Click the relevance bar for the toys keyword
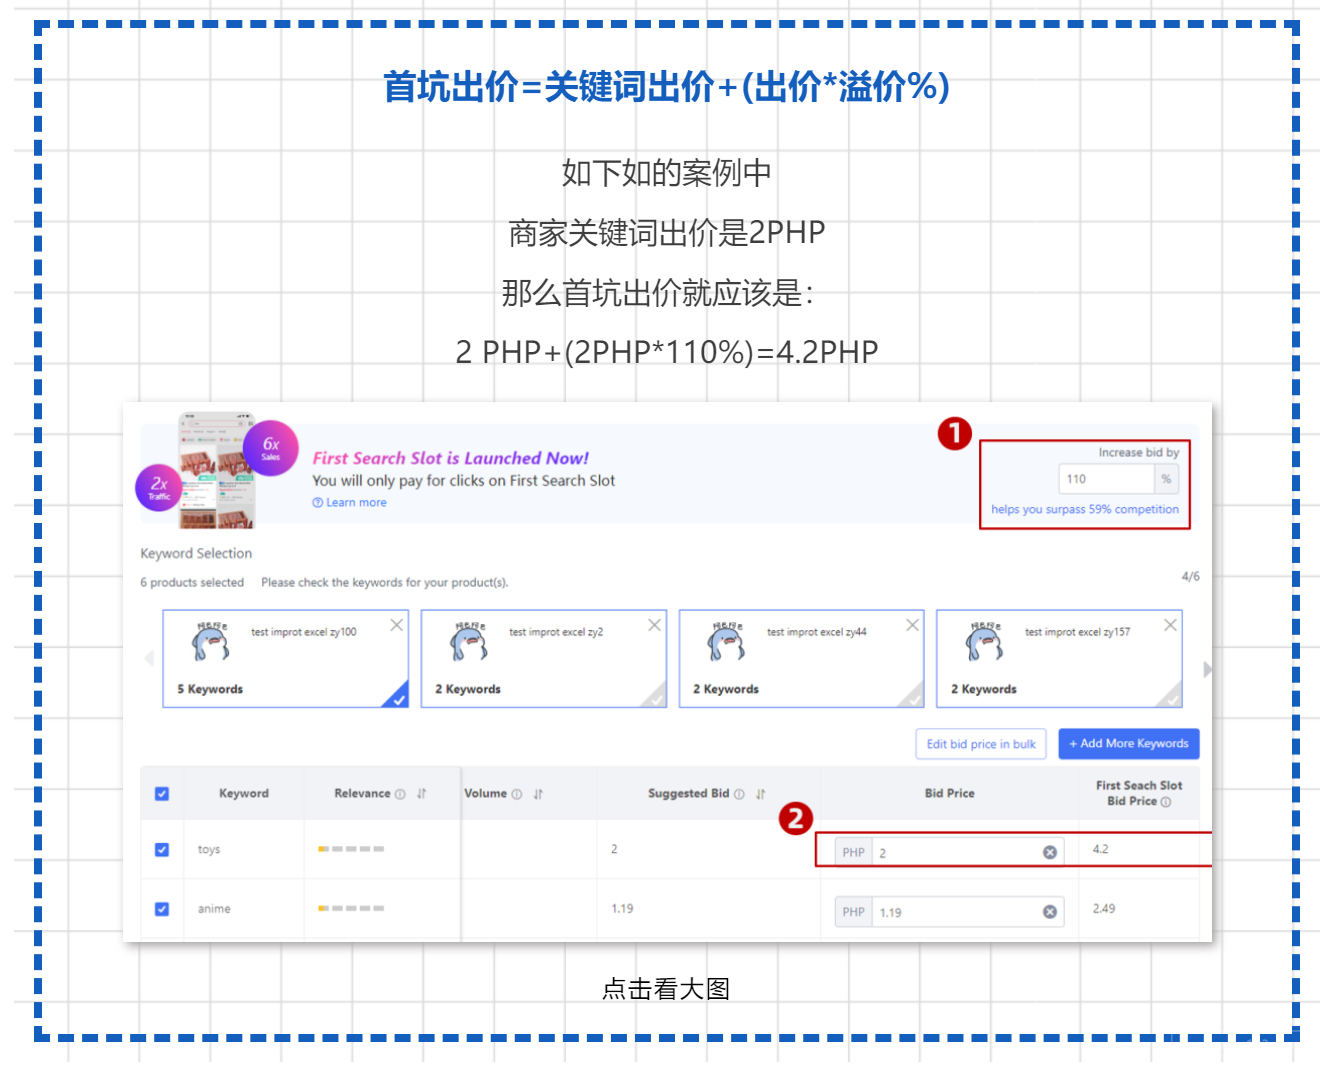Viewport: 1331px width, 1077px height. pos(351,849)
